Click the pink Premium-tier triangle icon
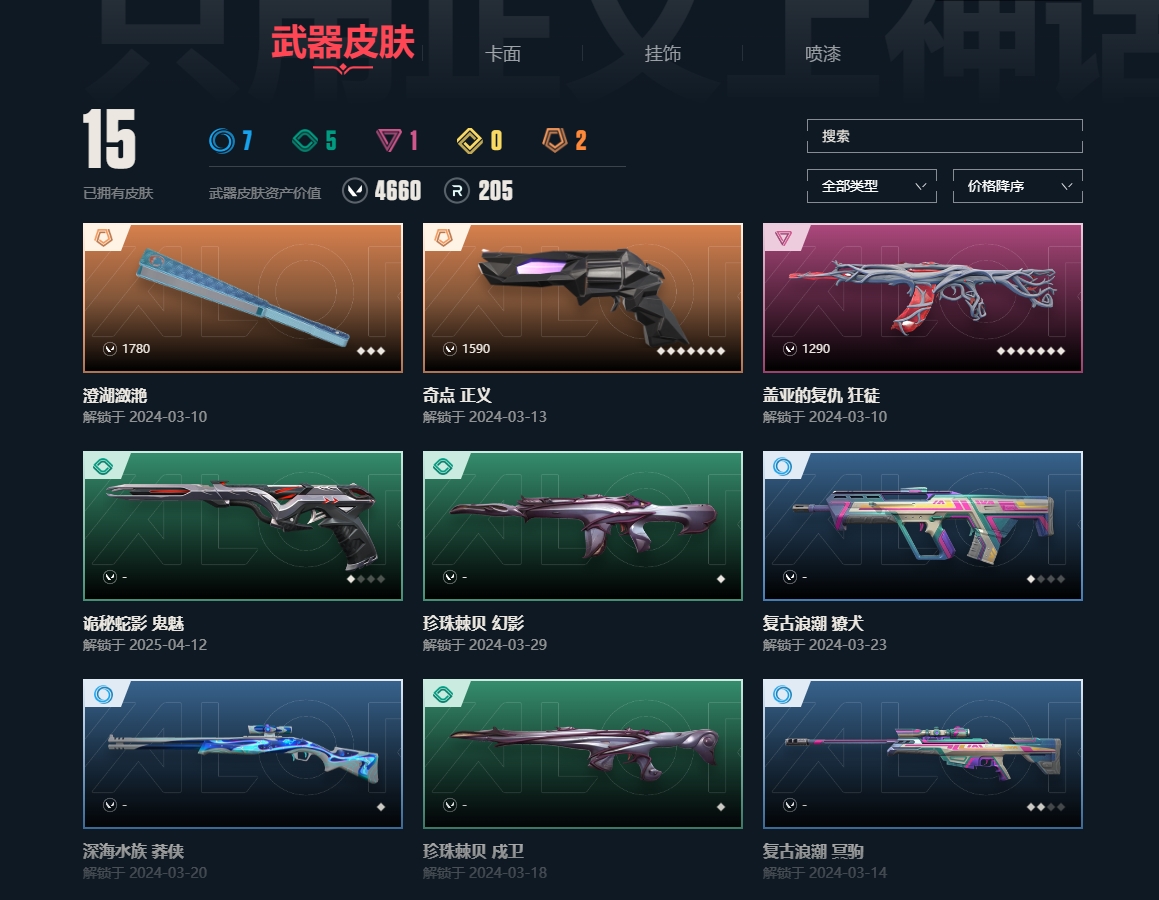The height and width of the screenshot is (900, 1159). 389,140
